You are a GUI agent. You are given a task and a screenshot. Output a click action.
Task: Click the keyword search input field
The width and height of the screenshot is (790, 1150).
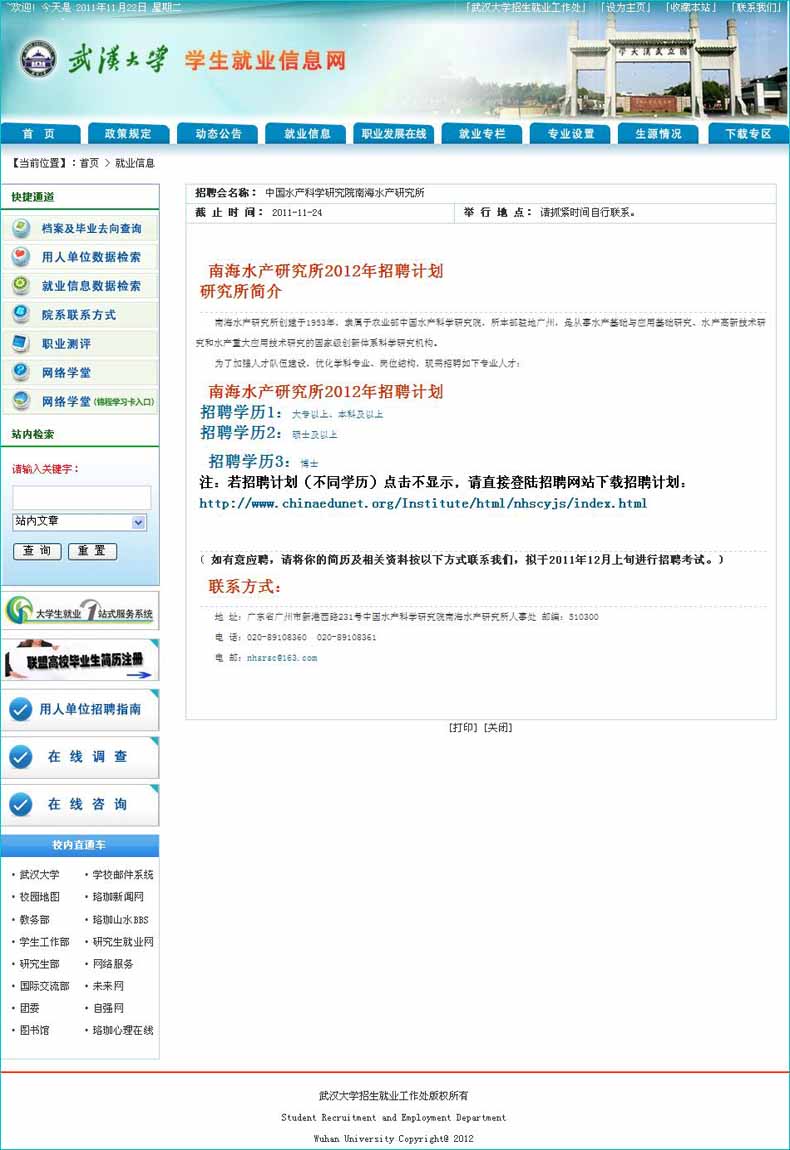[81, 497]
